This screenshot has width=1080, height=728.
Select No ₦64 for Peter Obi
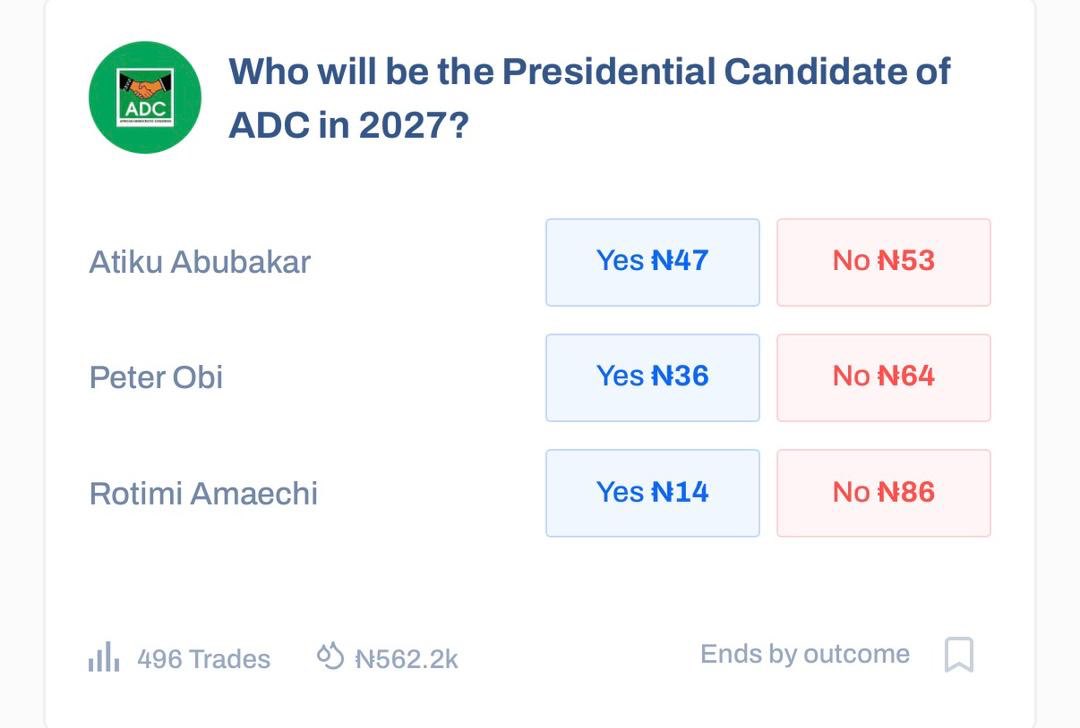click(x=883, y=377)
